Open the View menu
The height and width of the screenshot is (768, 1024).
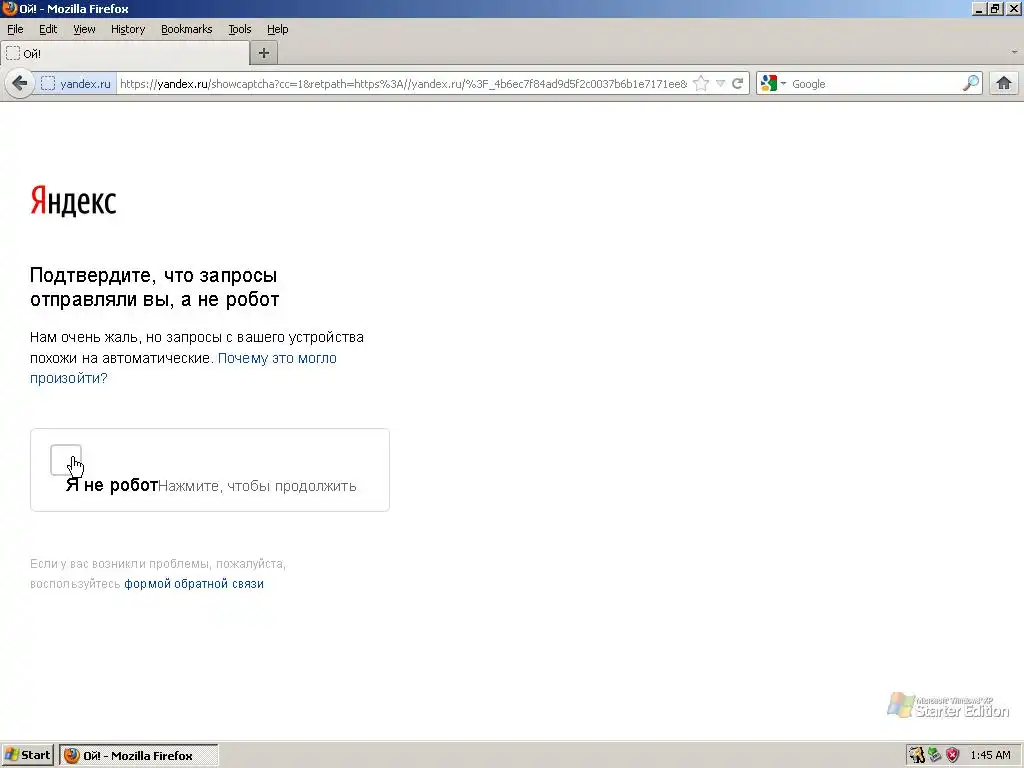(84, 29)
